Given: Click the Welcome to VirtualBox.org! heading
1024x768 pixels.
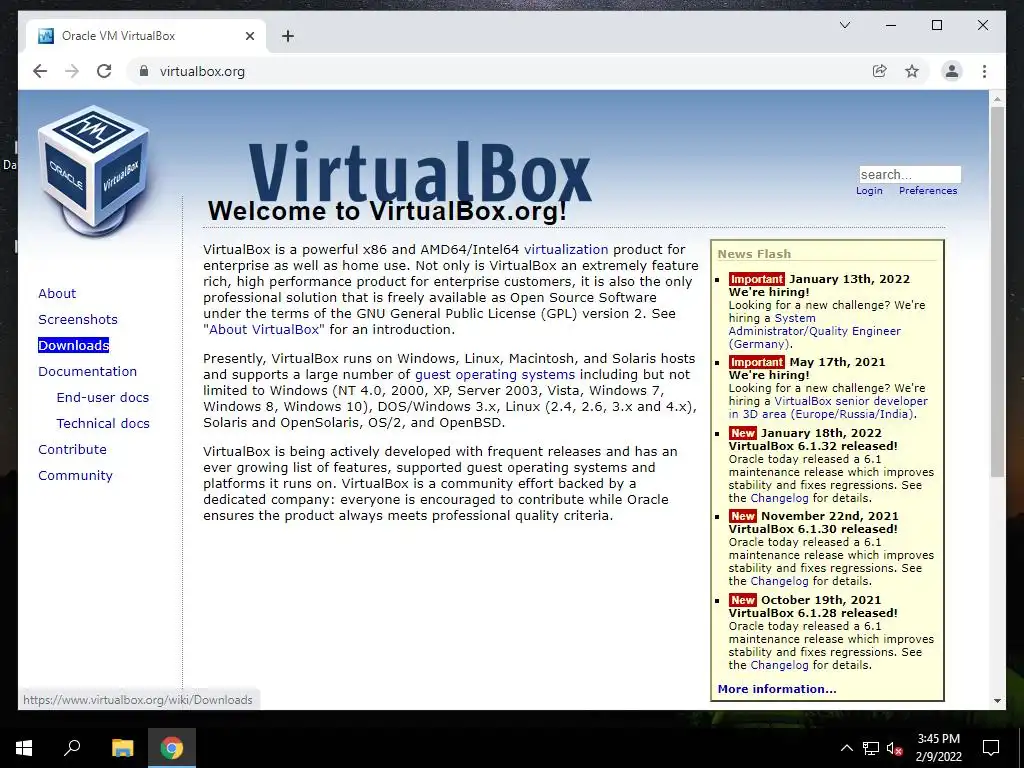Looking at the screenshot, I should pyautogui.click(x=387, y=211).
